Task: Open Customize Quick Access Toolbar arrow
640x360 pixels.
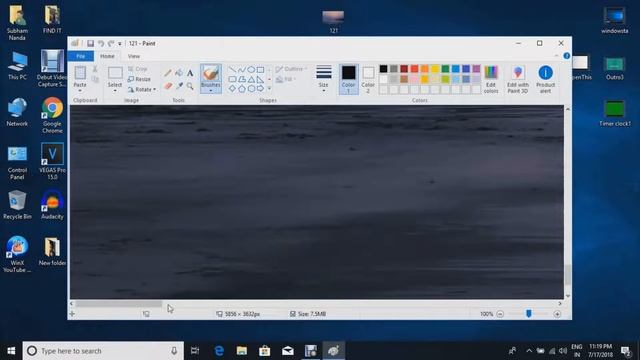Action: (120, 43)
